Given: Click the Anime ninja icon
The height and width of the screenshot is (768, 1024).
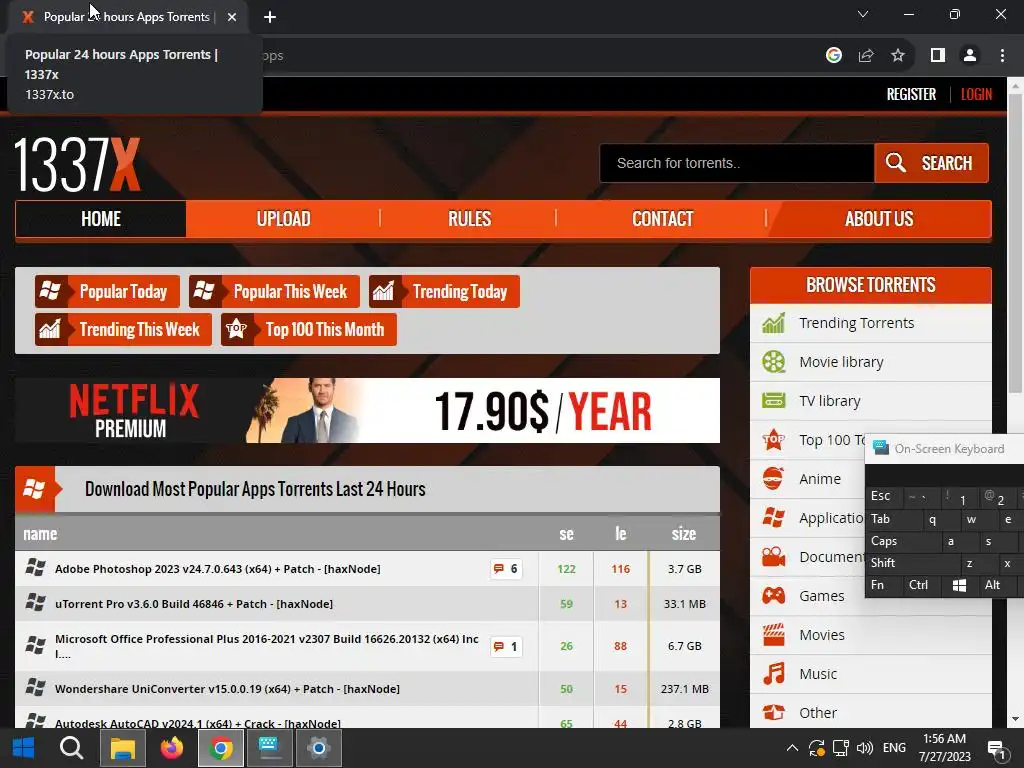Looking at the screenshot, I should 773,479.
